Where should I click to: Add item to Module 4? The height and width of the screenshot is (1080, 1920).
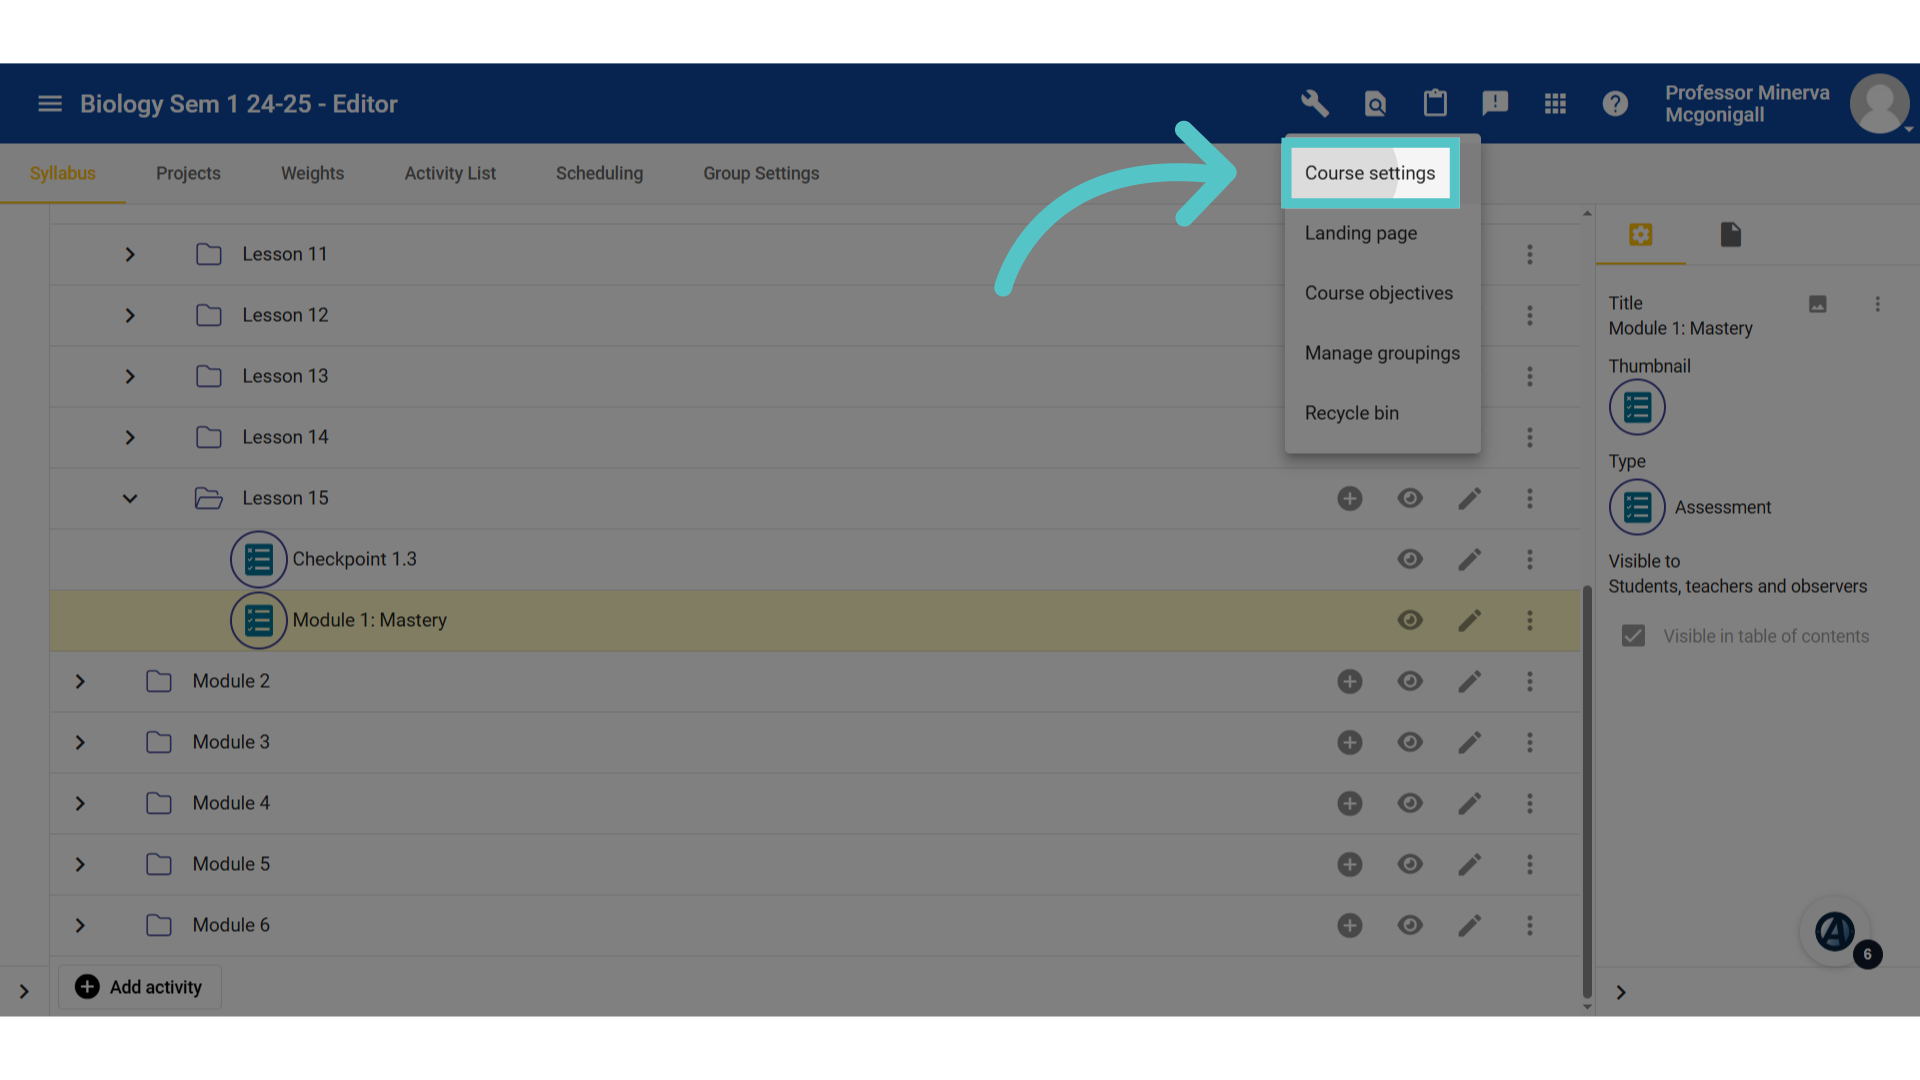[1350, 803]
